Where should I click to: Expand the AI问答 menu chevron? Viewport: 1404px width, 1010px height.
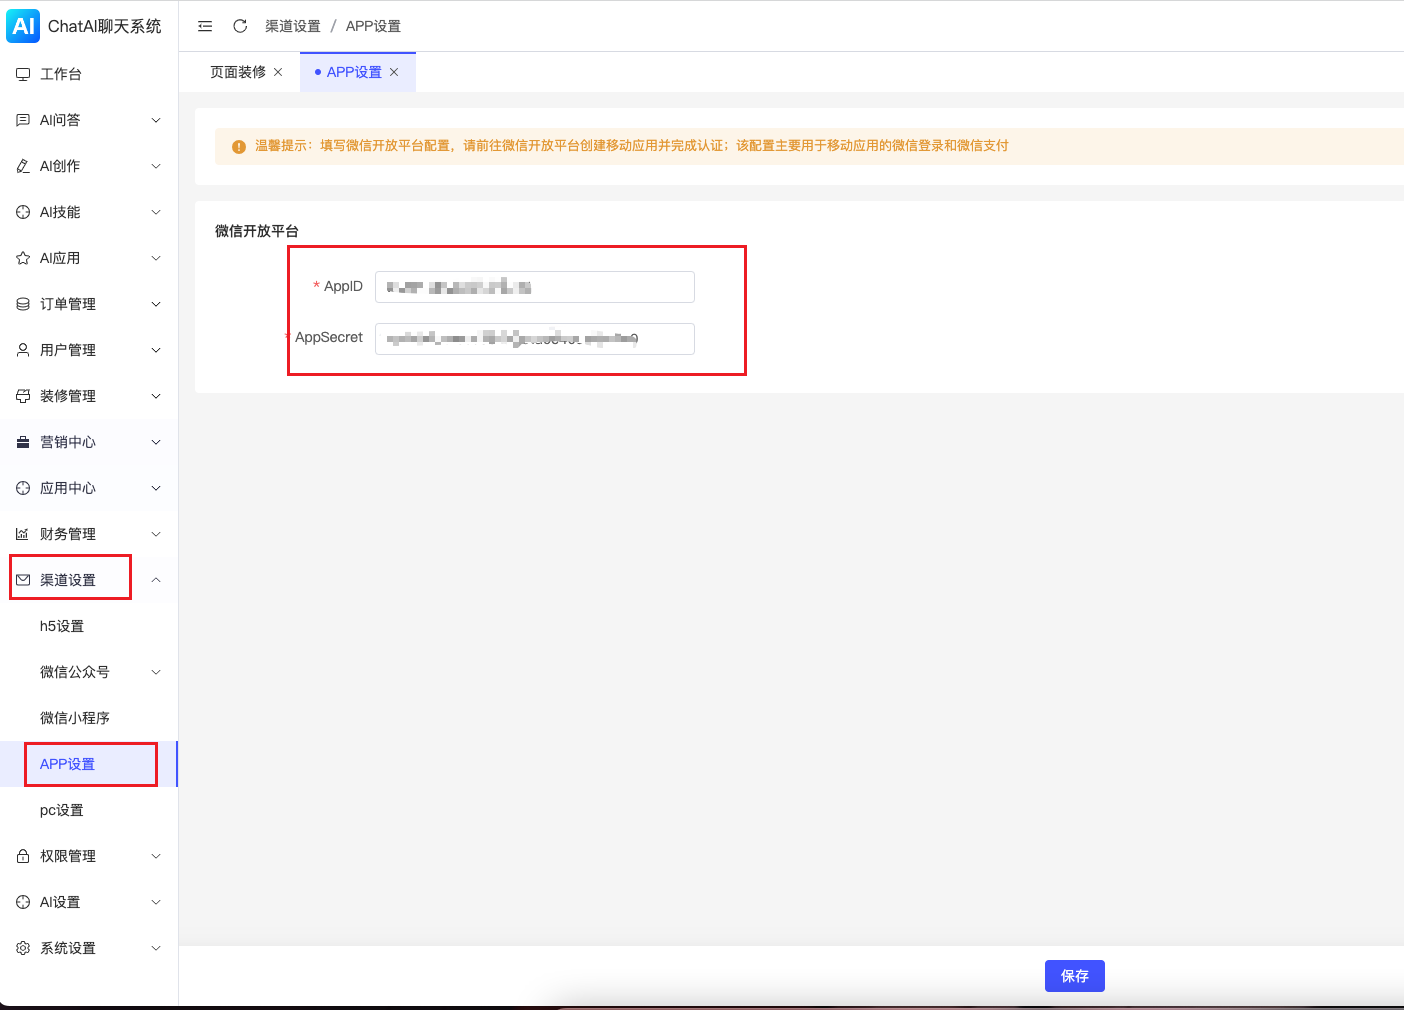pyautogui.click(x=156, y=120)
